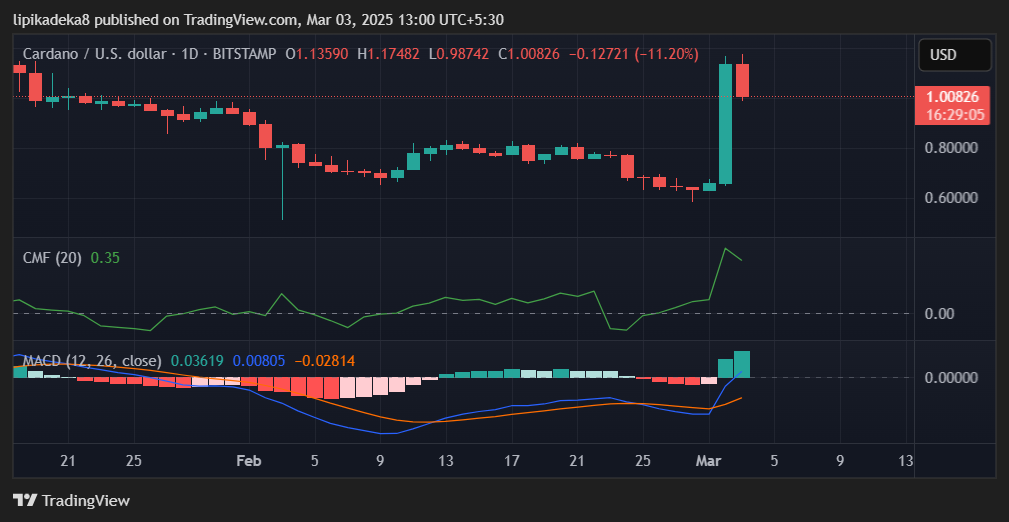
Task: Click the MACD (12, 26, close) indicator label
Action: click(92, 361)
